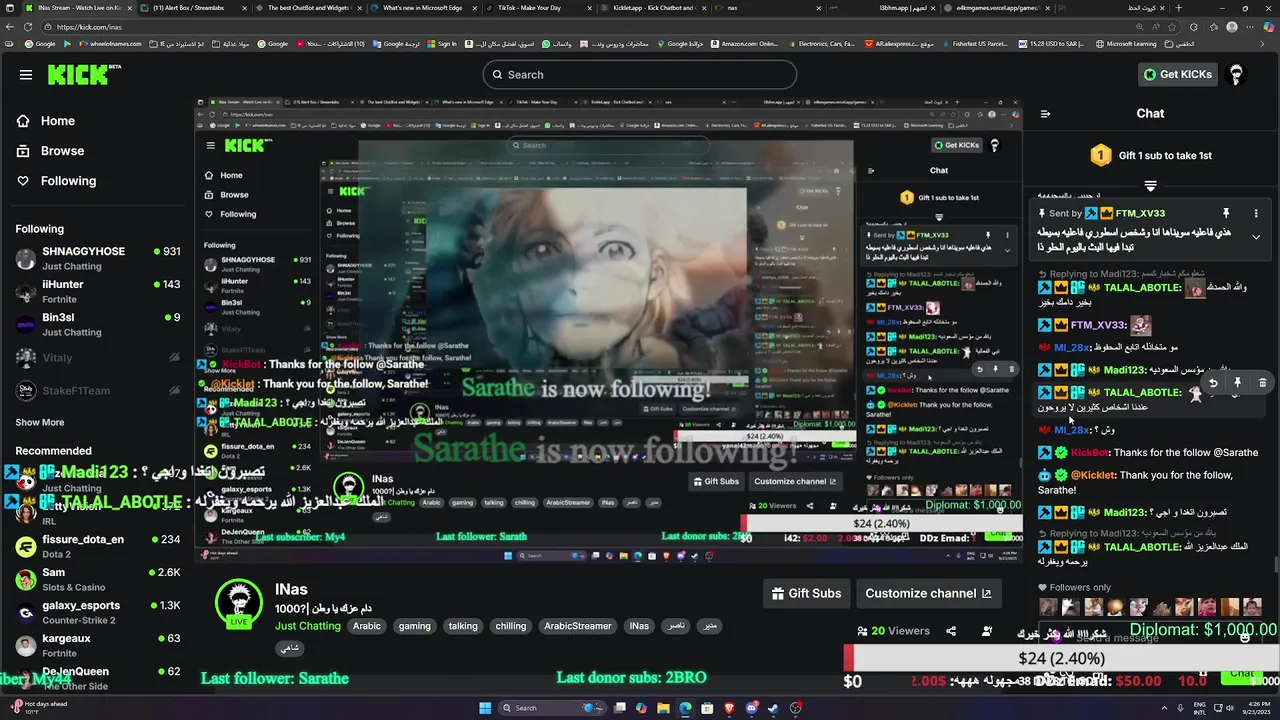Reply to hovered TALAL_ABOTLE message
Viewport: 1280px width, 720px height.
(1213, 383)
